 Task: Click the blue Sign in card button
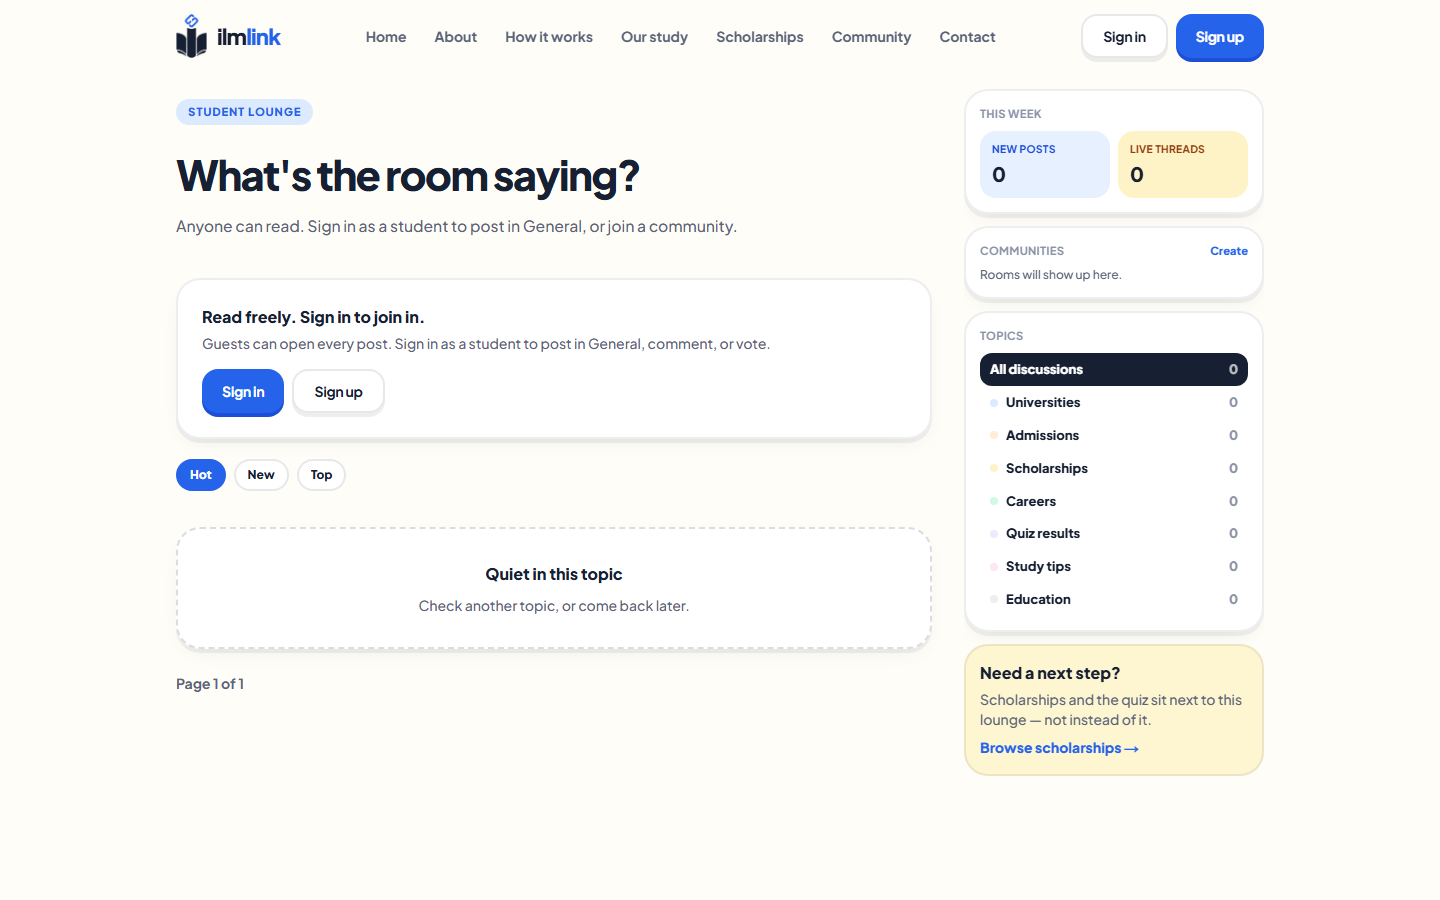pos(243,392)
